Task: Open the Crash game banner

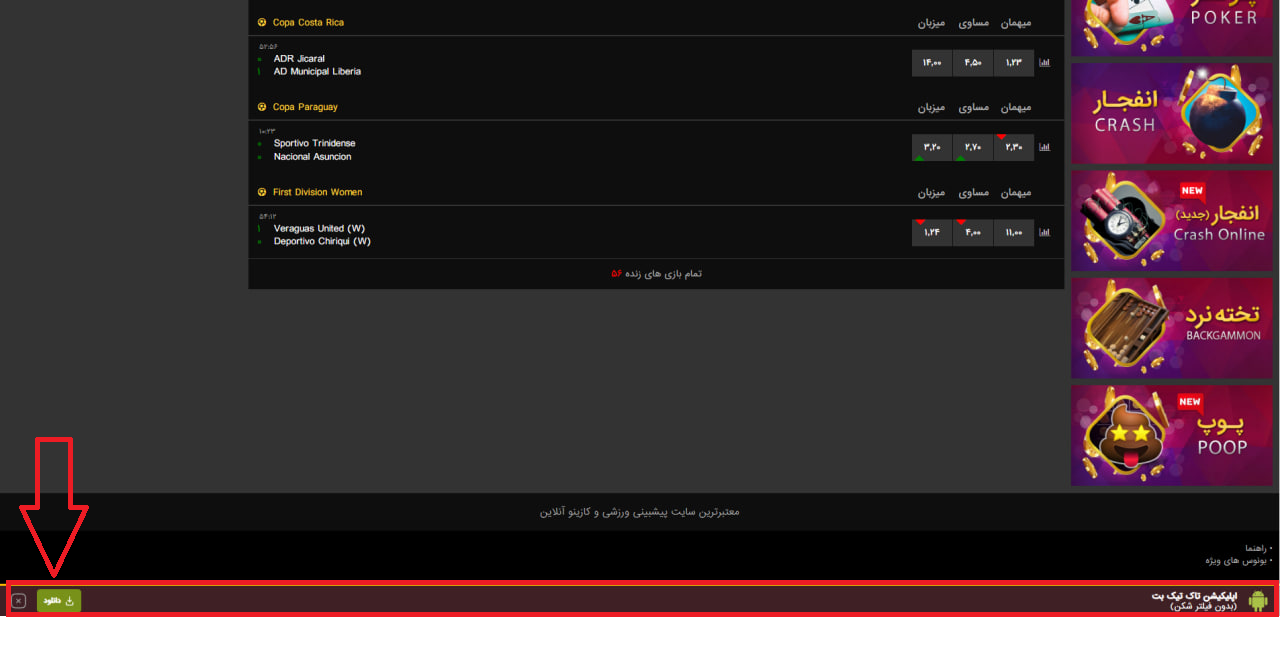Action: 1173,113
